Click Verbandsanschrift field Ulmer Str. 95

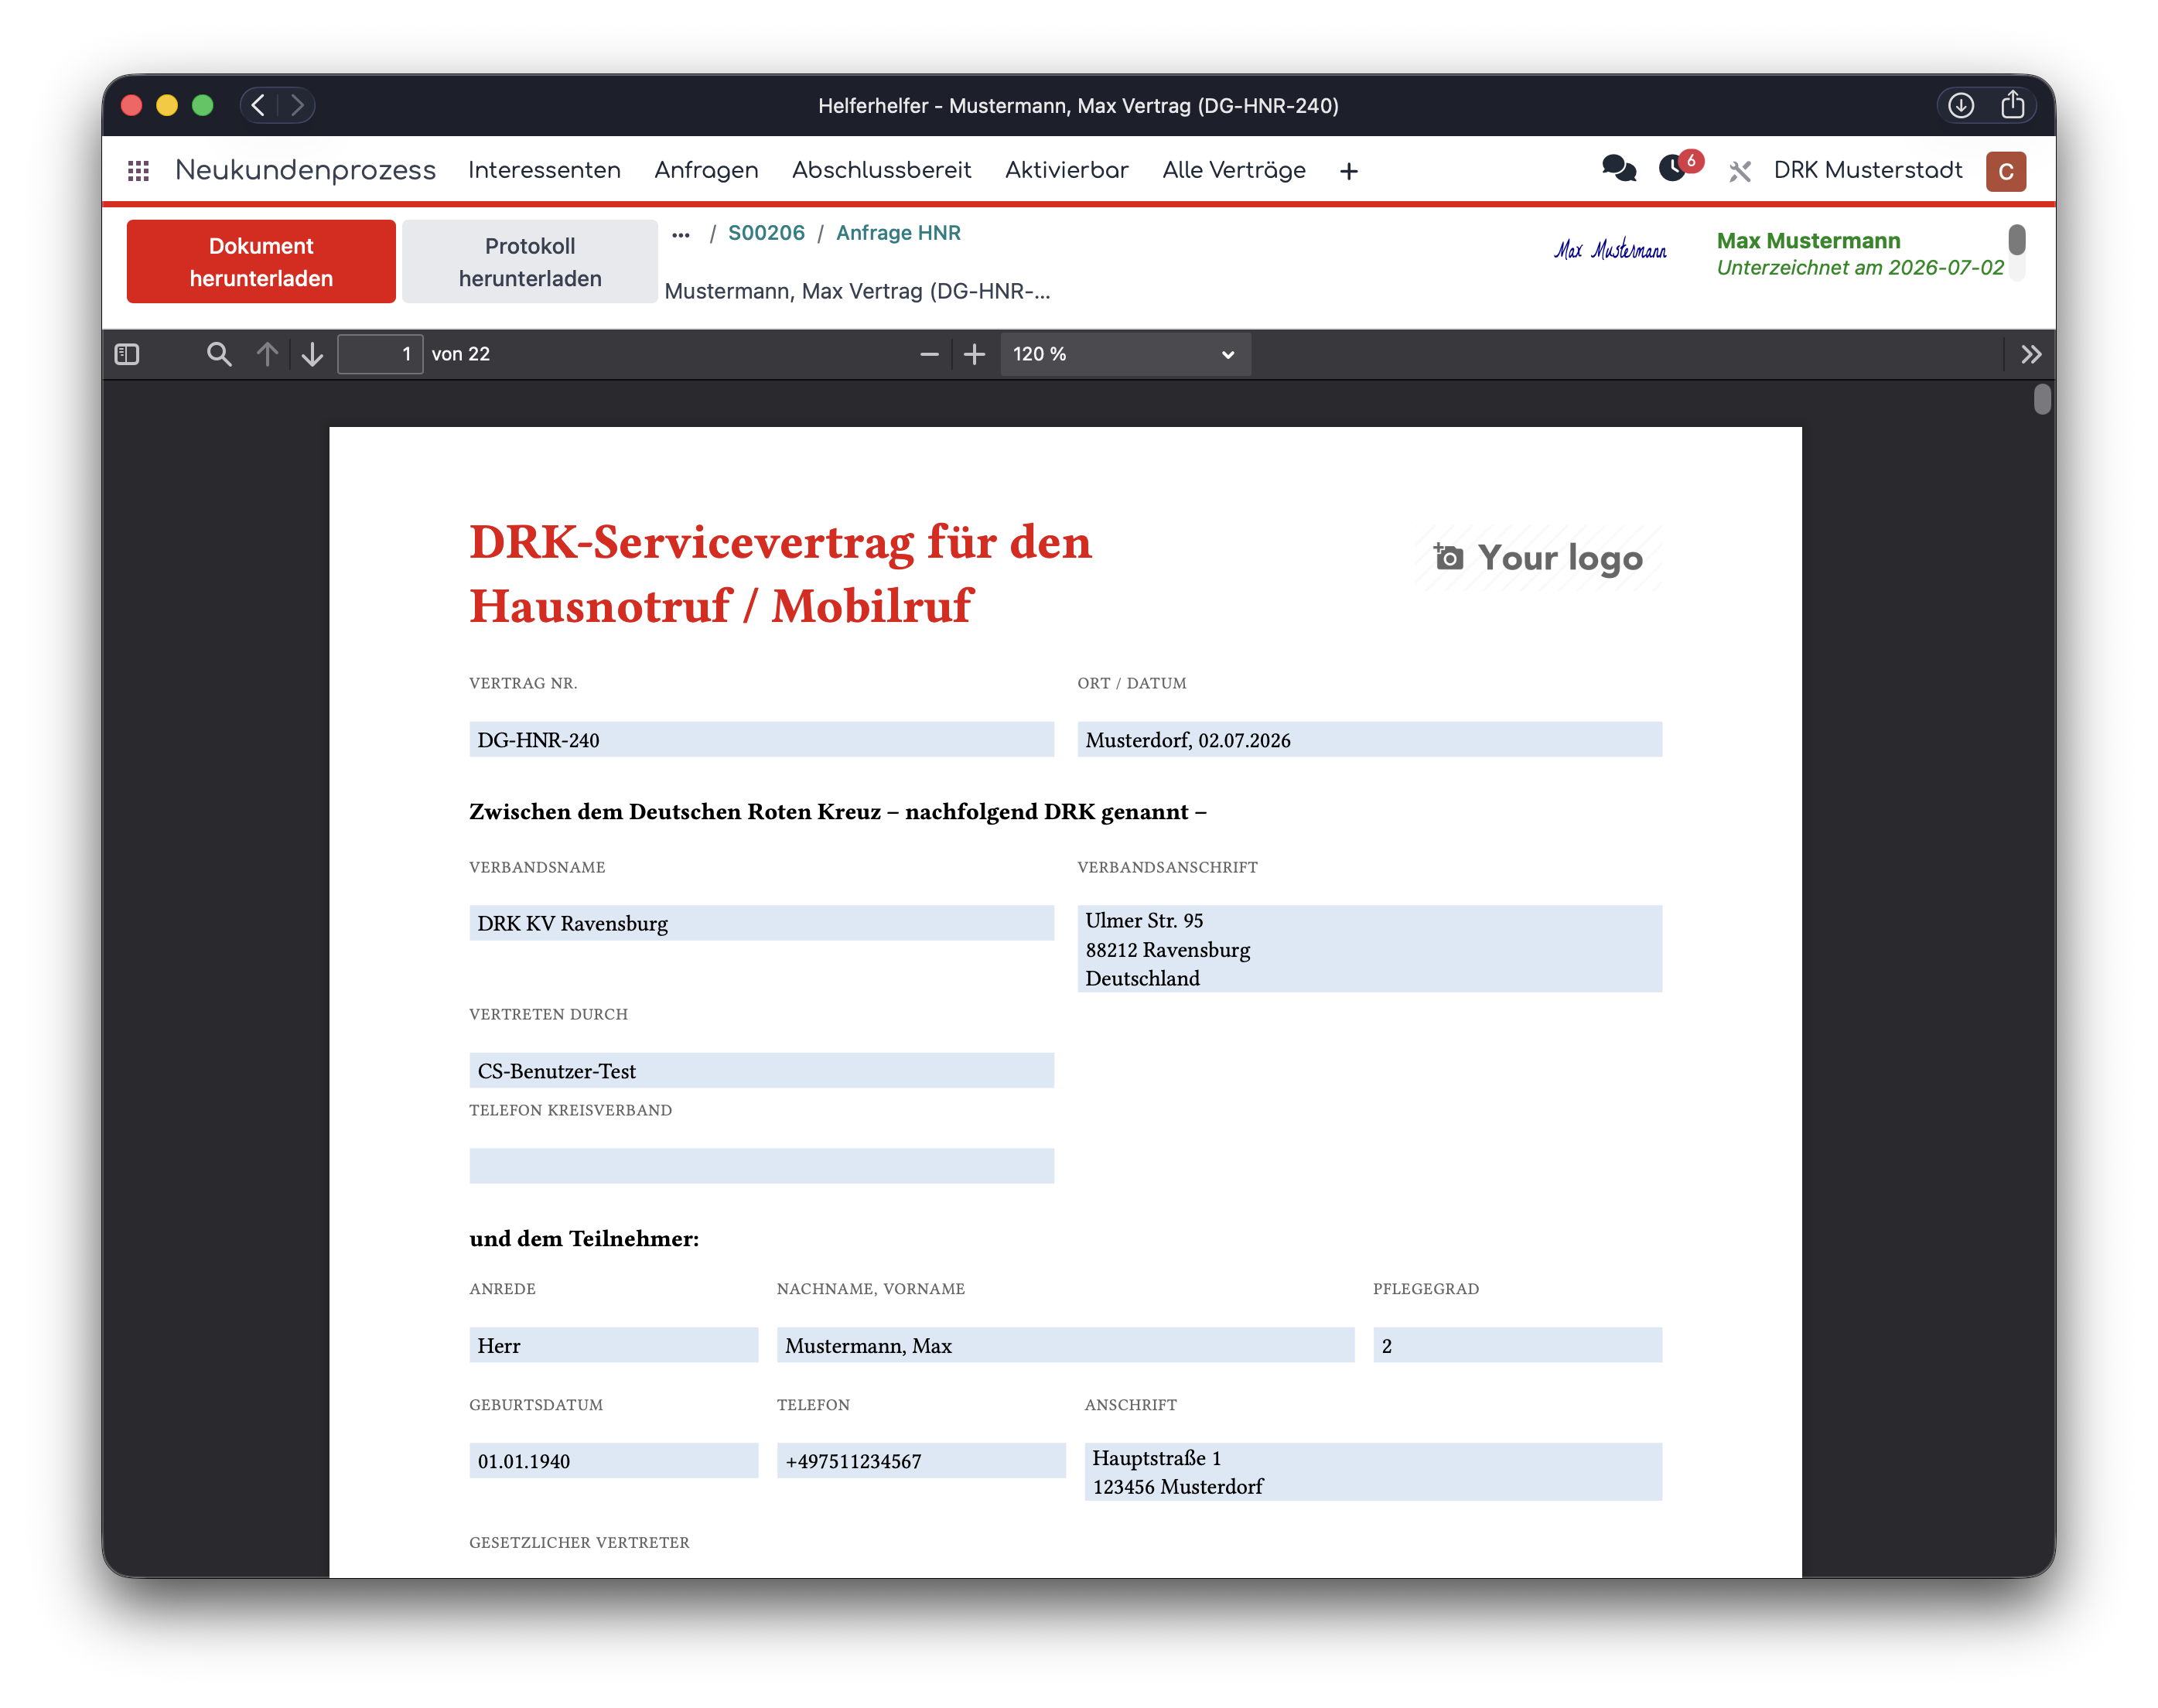coord(1369,949)
